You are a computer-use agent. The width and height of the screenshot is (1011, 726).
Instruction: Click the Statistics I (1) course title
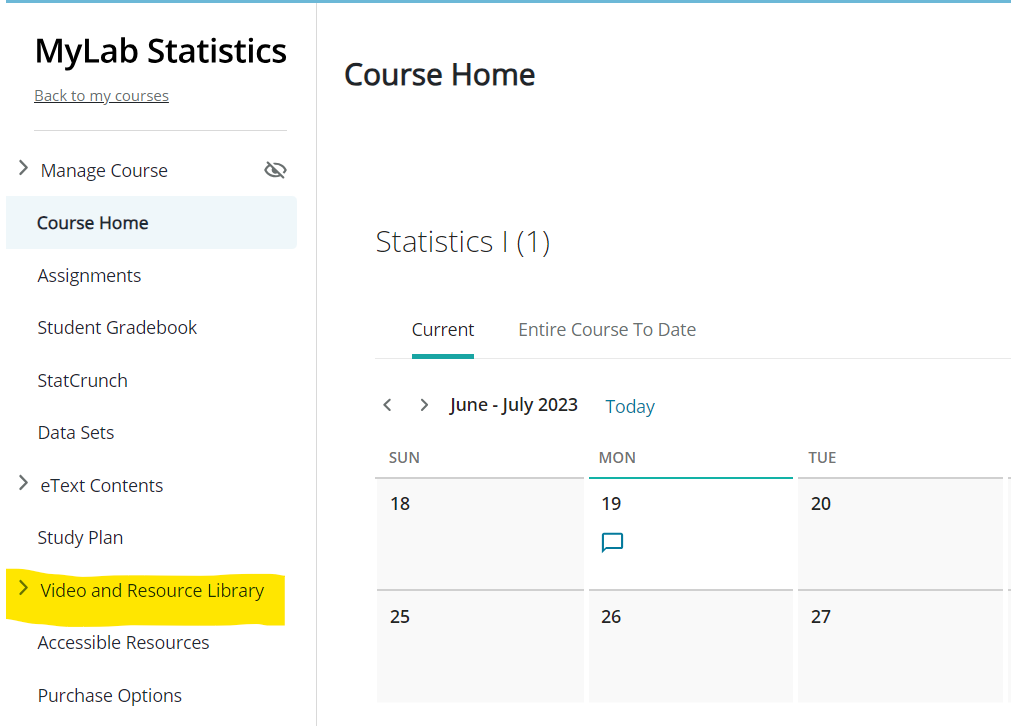click(463, 242)
